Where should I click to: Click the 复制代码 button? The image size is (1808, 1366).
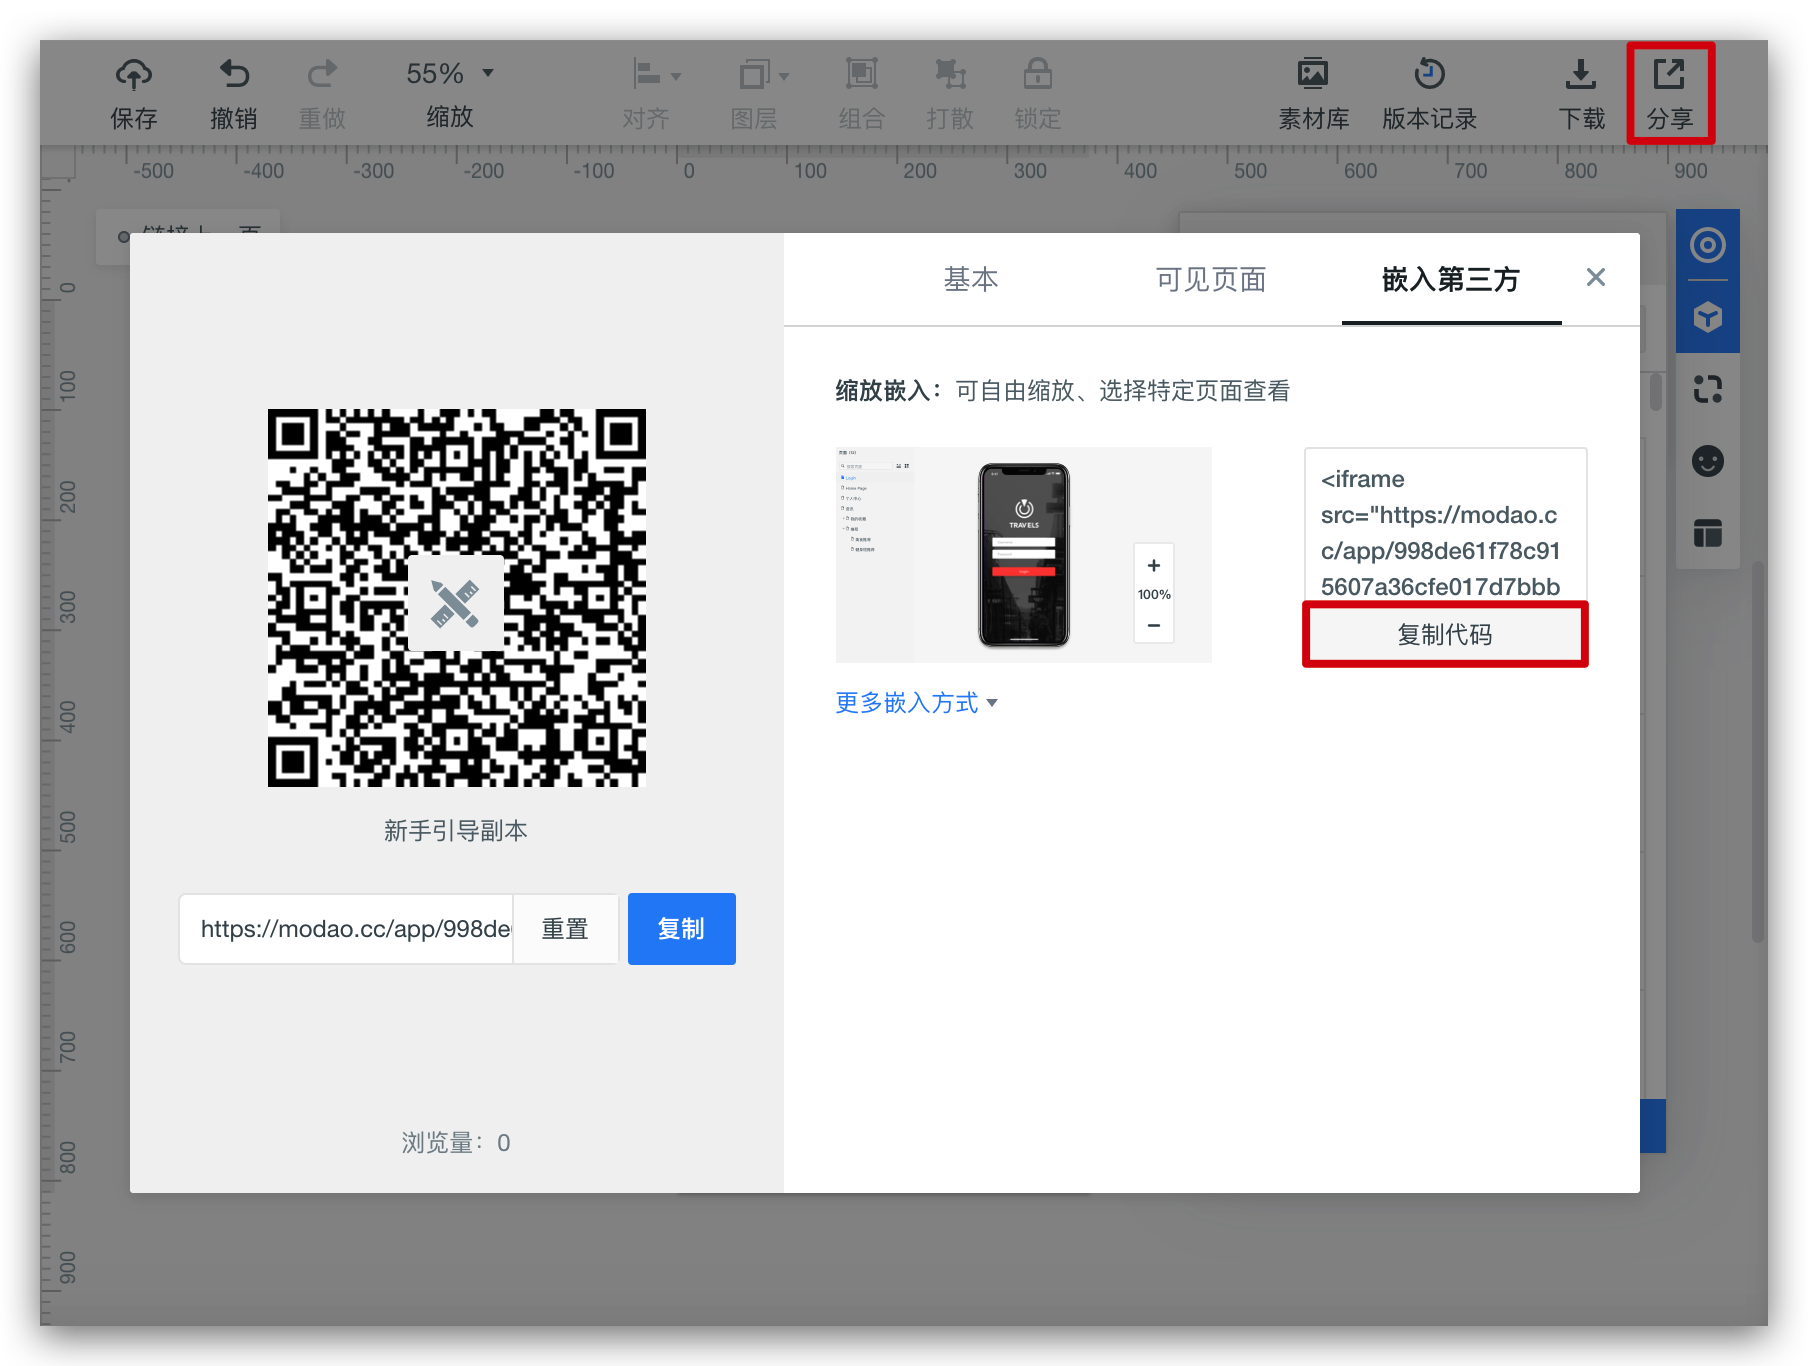(1445, 634)
